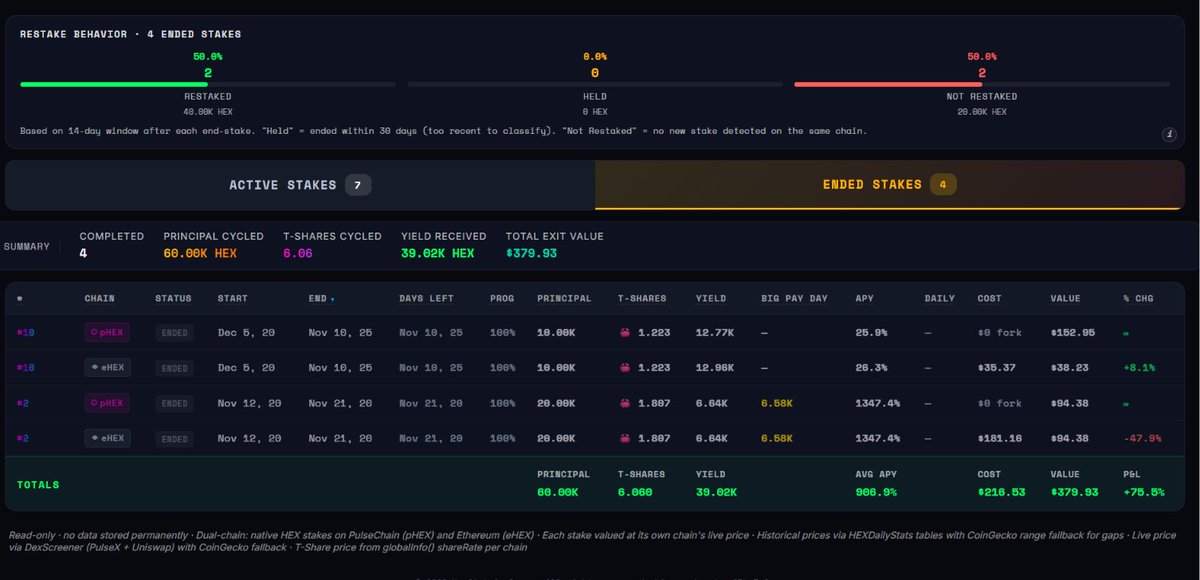The image size is (1200, 580).
Task: Click the -47.9% change cell
Action: (1142, 438)
